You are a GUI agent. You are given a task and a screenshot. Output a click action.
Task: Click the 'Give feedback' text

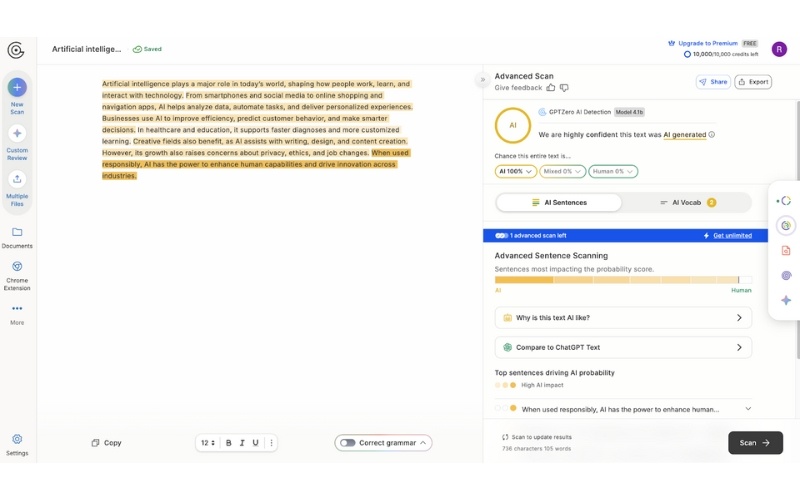(518, 88)
